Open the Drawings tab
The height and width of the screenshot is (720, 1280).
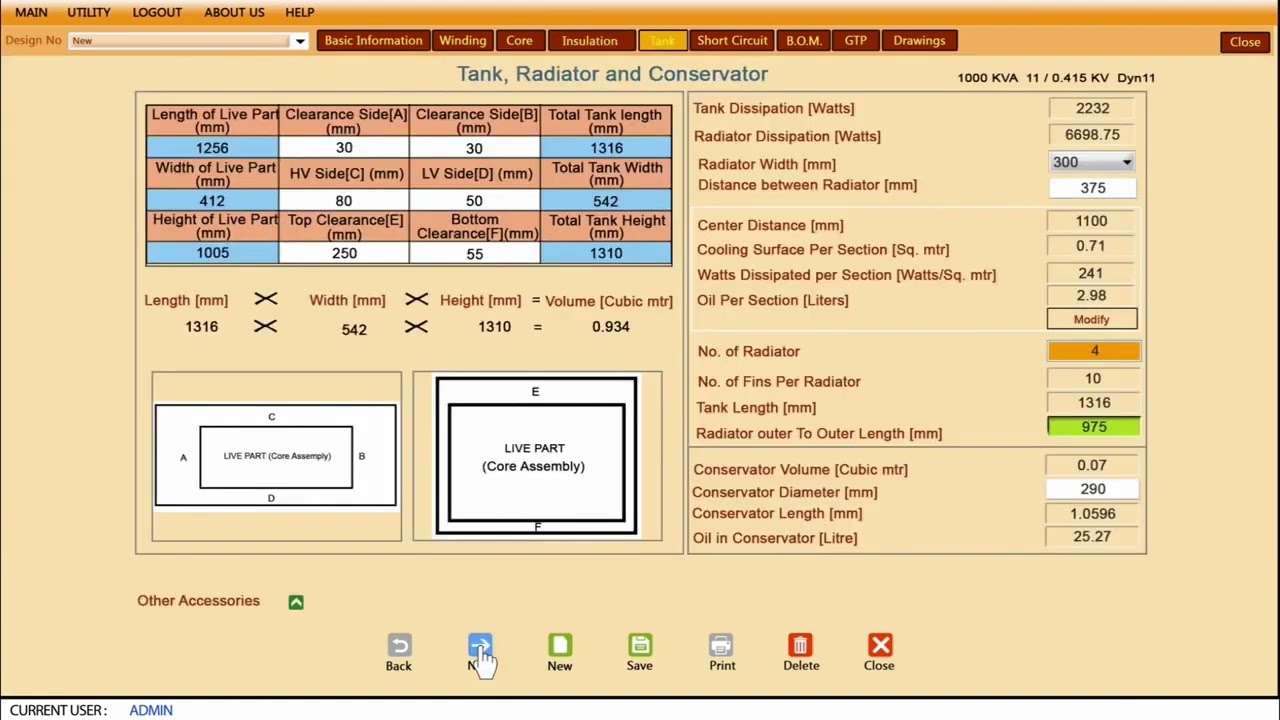[x=919, y=41]
